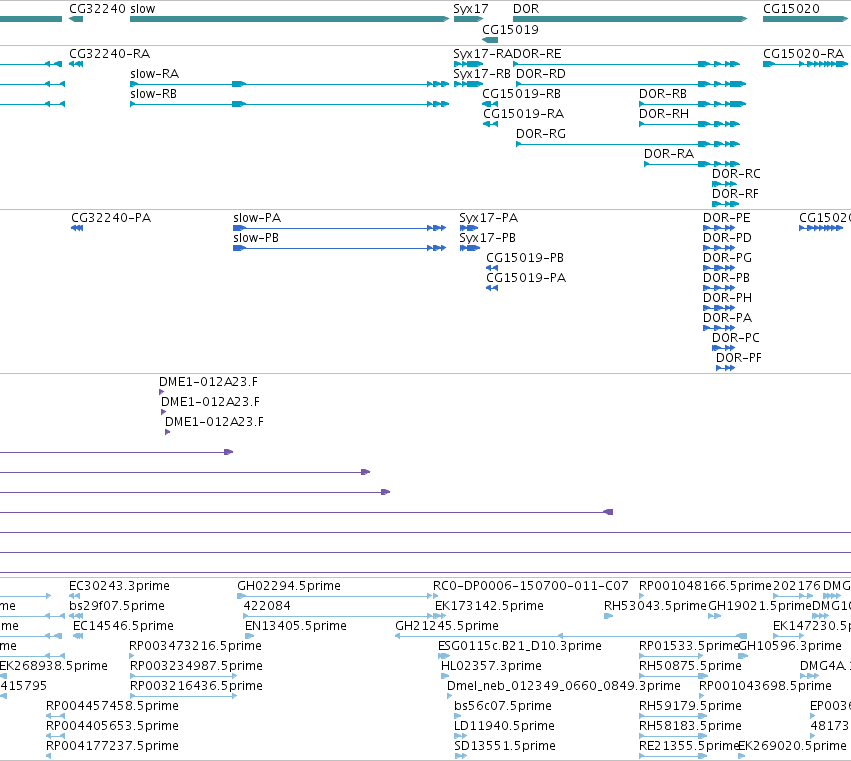The image size is (851, 761).
Task: Select the DOR-PD protein label
Action: click(727, 238)
